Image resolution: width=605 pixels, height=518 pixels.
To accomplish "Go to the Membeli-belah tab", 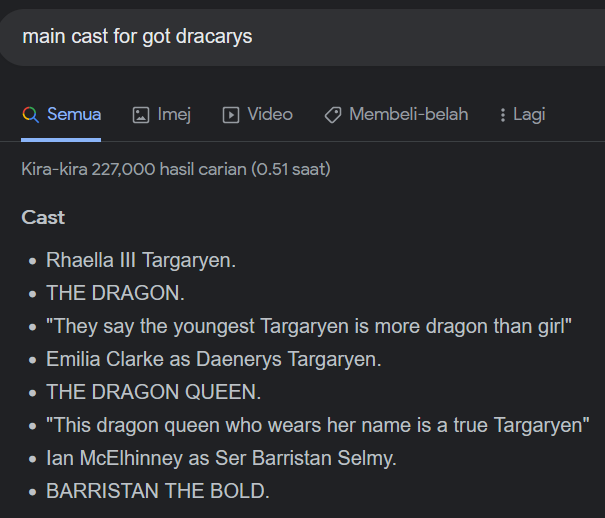I will pos(408,114).
